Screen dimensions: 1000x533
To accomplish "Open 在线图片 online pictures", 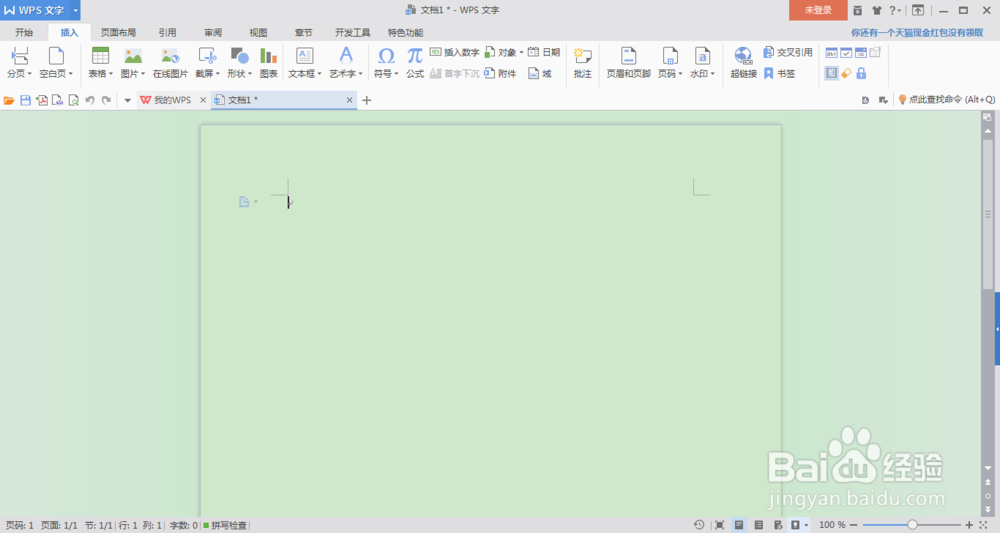I will [170, 62].
